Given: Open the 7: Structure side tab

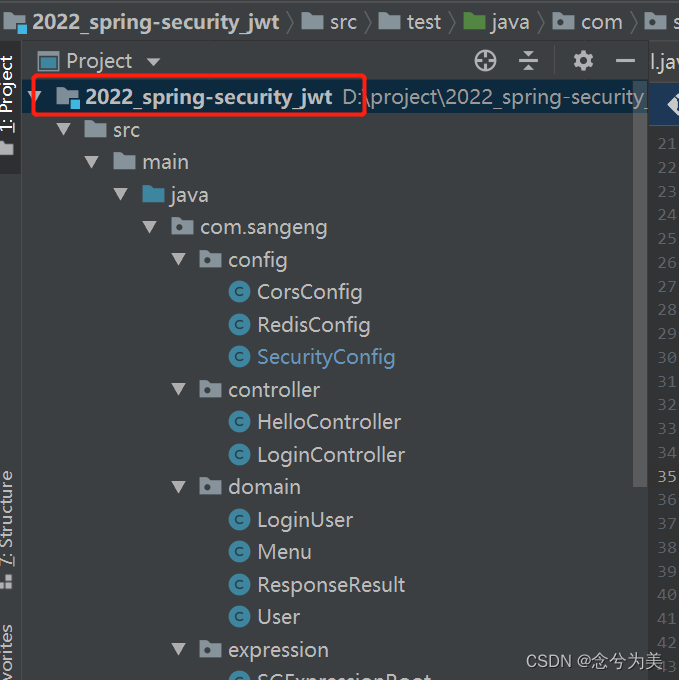Looking at the screenshot, I should pos(7,528).
